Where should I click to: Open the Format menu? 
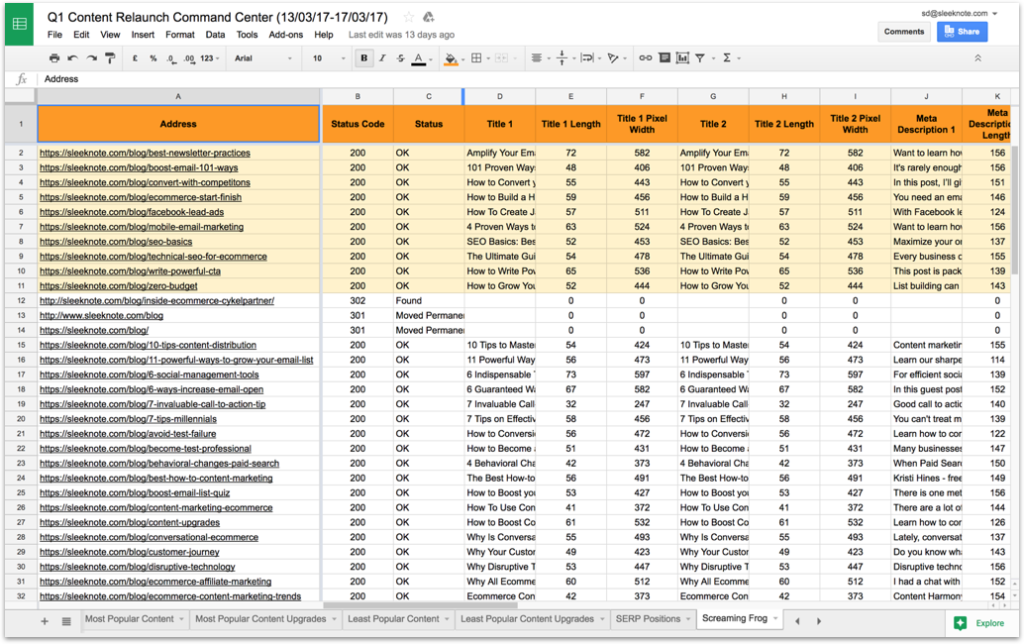(180, 35)
